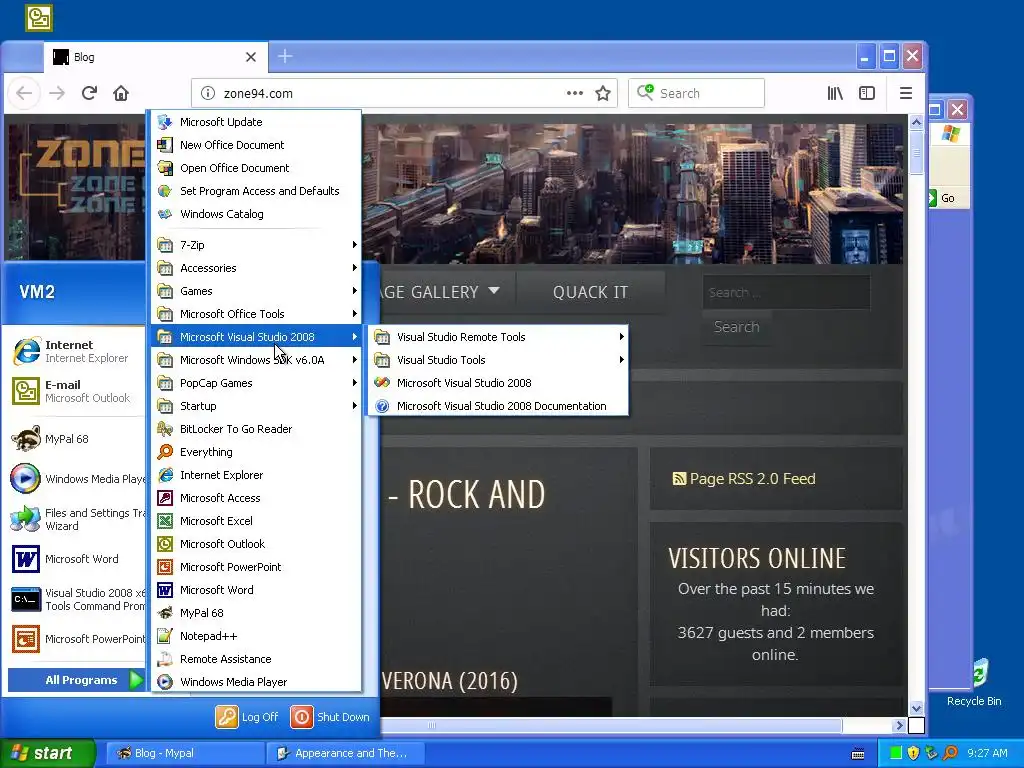Viewport: 1024px width, 768px height.
Task: Launch Microsoft Update from programs list
Action: click(x=256, y=122)
